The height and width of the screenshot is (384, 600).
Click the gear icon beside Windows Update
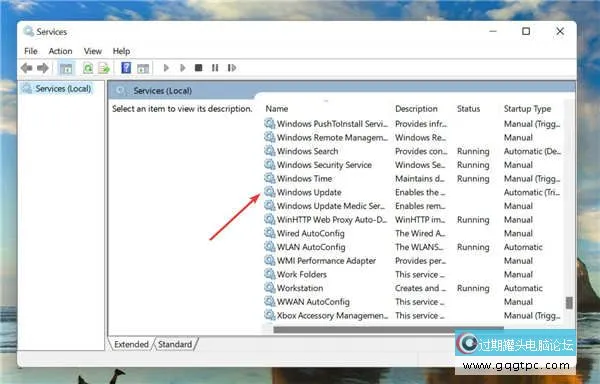(270, 192)
